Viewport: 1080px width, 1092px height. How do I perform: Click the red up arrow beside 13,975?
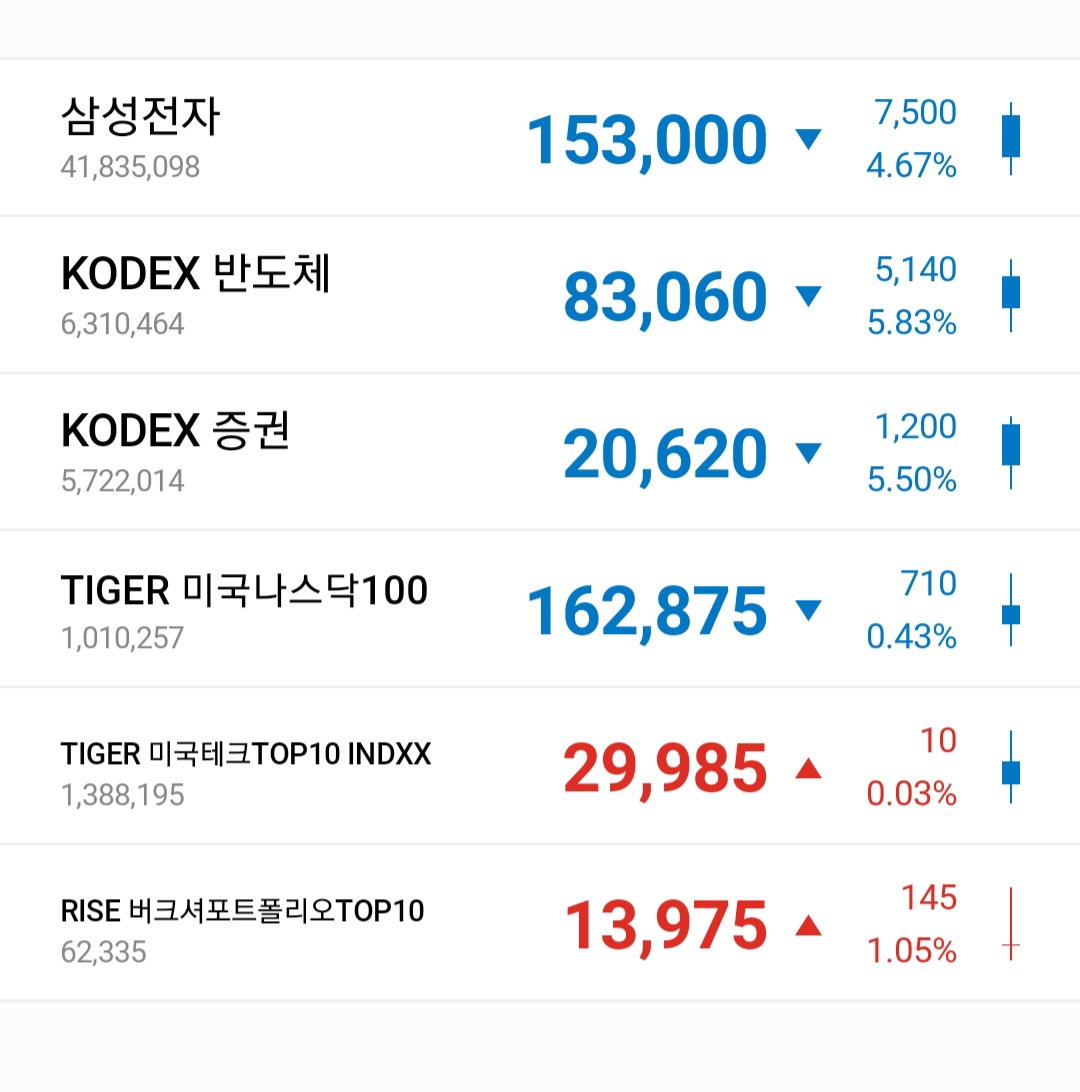point(808,926)
